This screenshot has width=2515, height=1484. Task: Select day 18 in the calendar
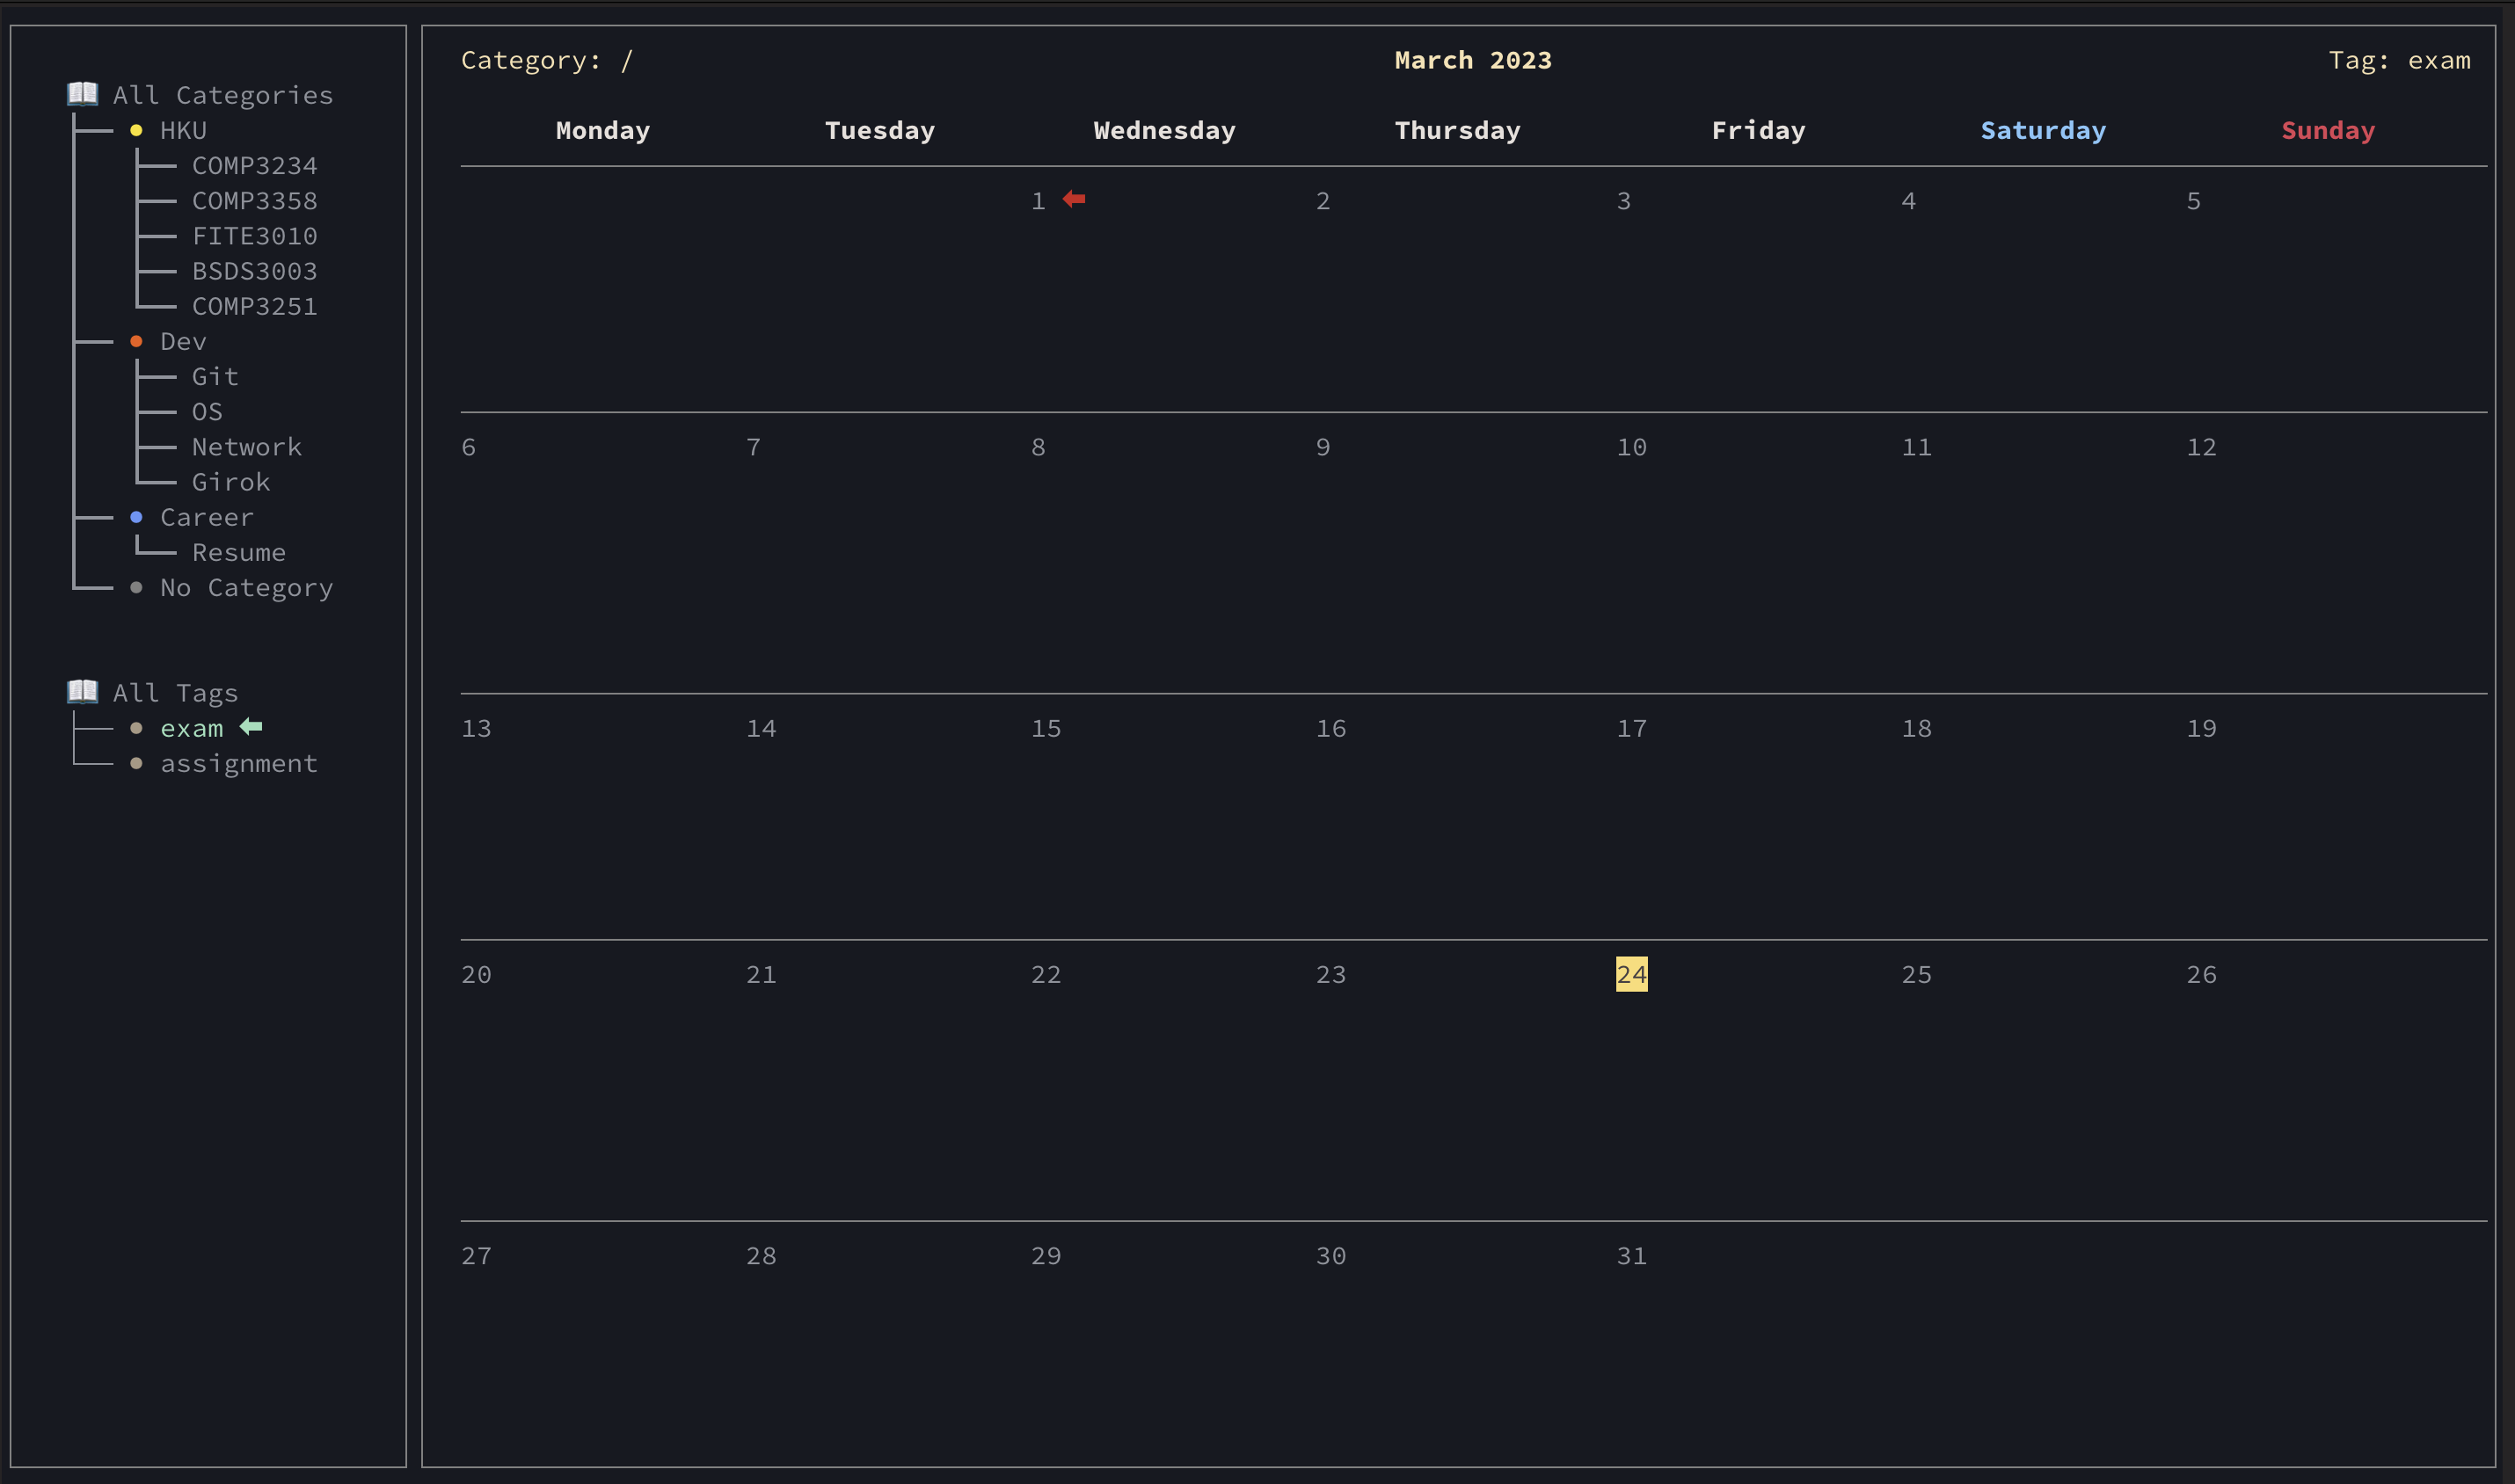point(1916,728)
